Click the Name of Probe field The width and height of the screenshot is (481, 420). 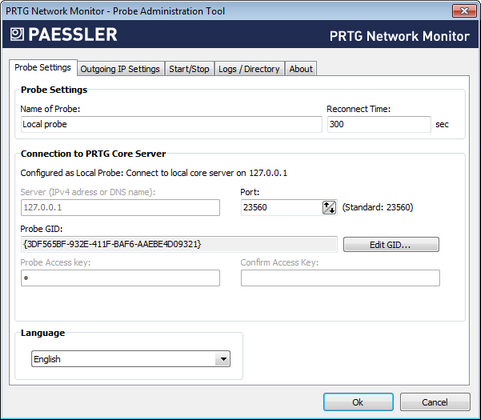click(x=171, y=124)
